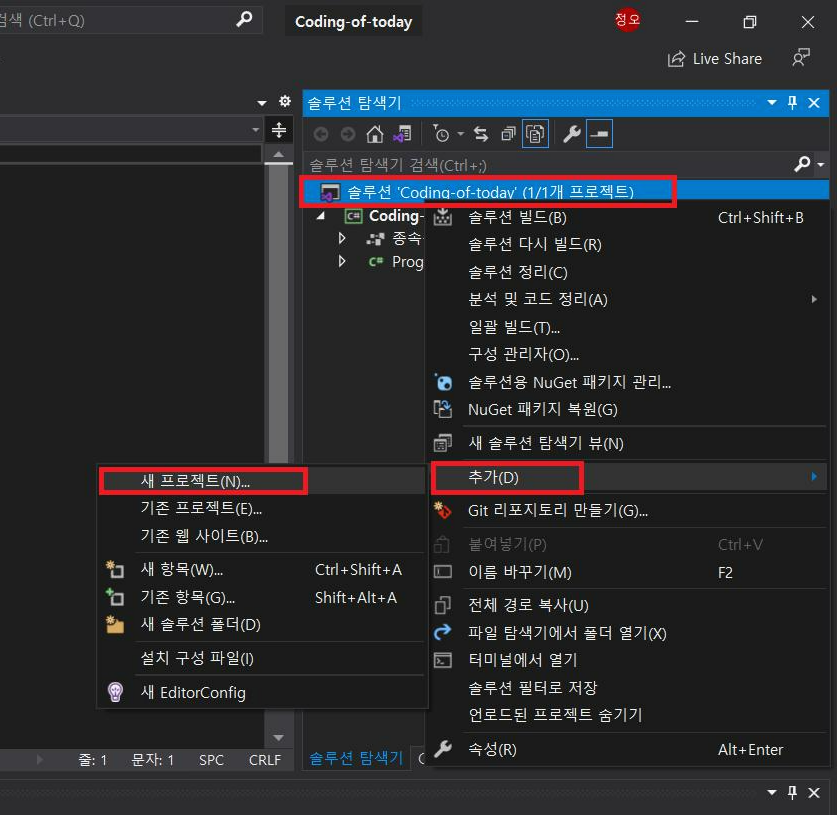Choose NuGet 패키지 복원(G)
This screenshot has height=815, width=837.
pyautogui.click(x=628, y=409)
